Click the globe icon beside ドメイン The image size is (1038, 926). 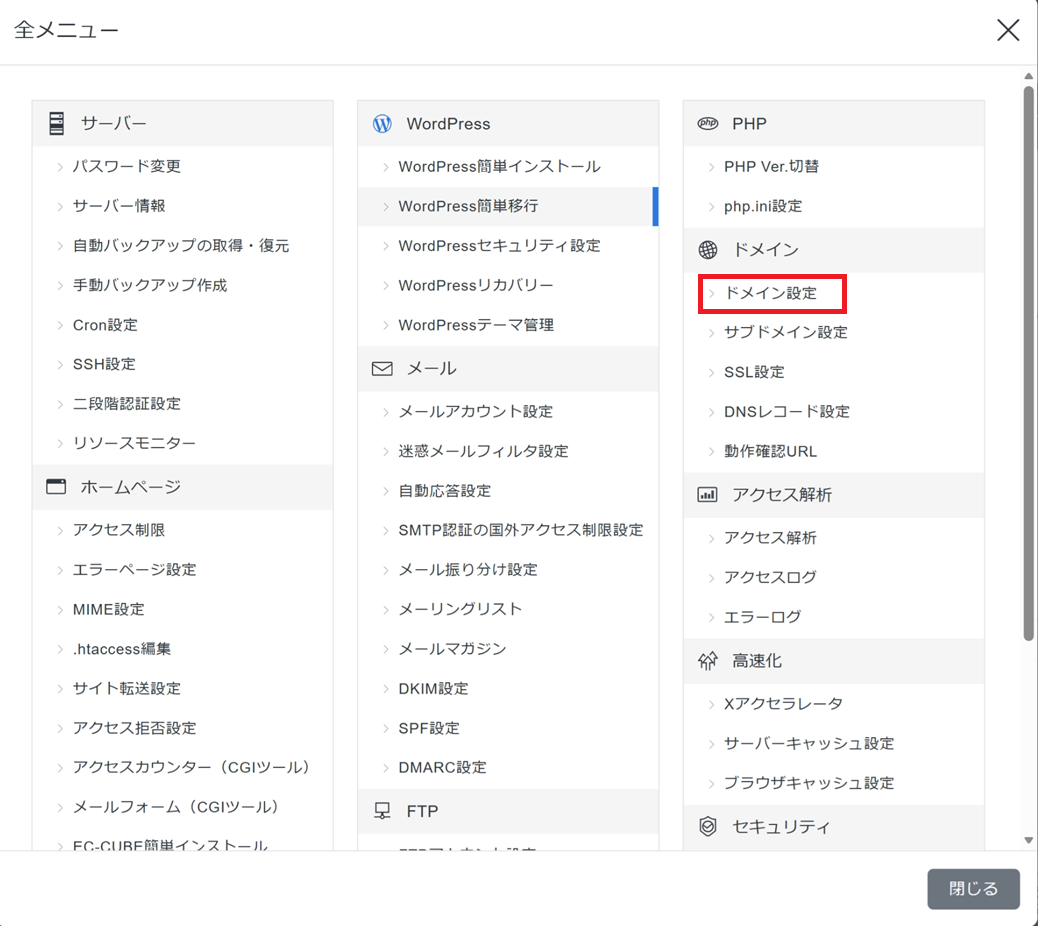point(708,250)
